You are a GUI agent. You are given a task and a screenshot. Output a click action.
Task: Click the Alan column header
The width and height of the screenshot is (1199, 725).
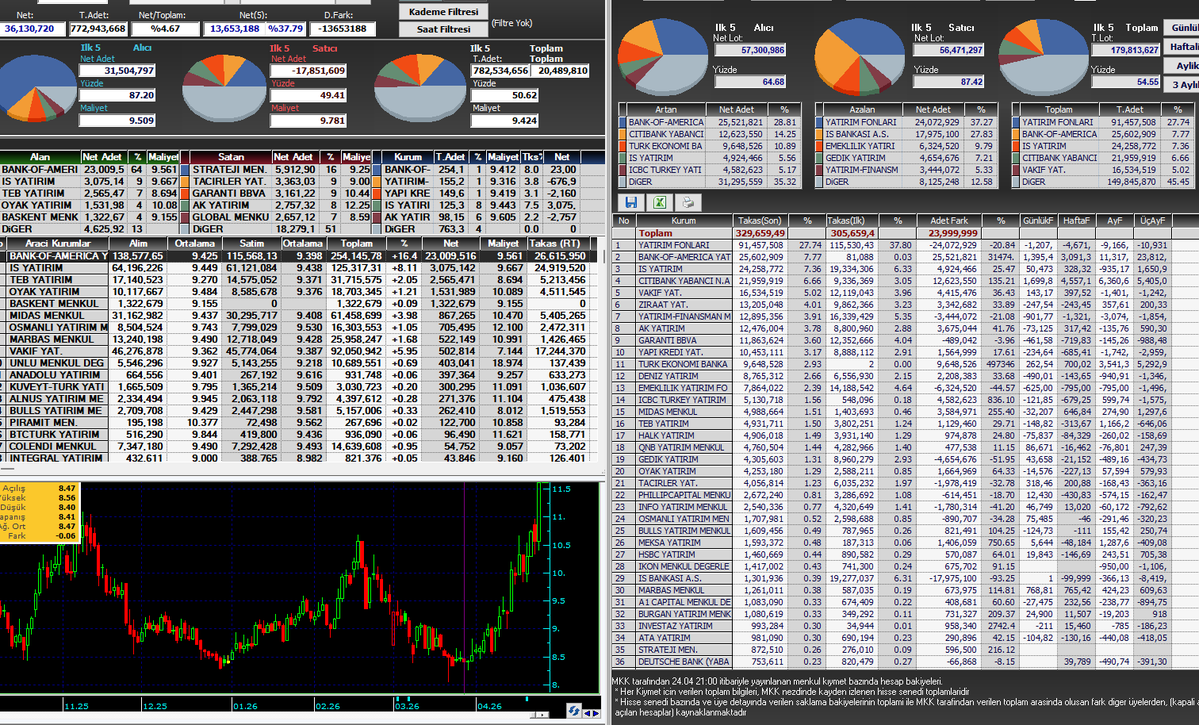click(40, 157)
